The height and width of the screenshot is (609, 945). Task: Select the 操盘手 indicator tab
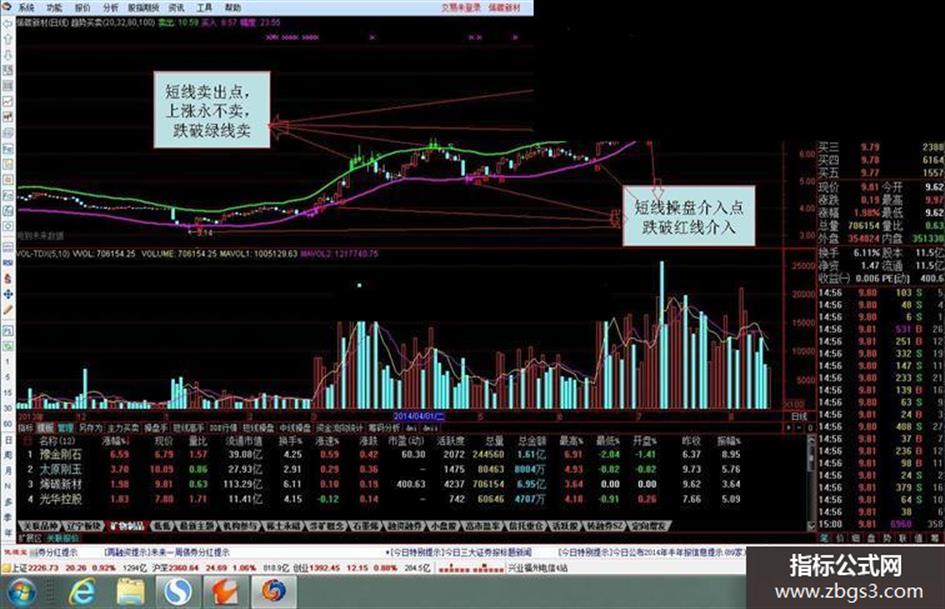156,428
